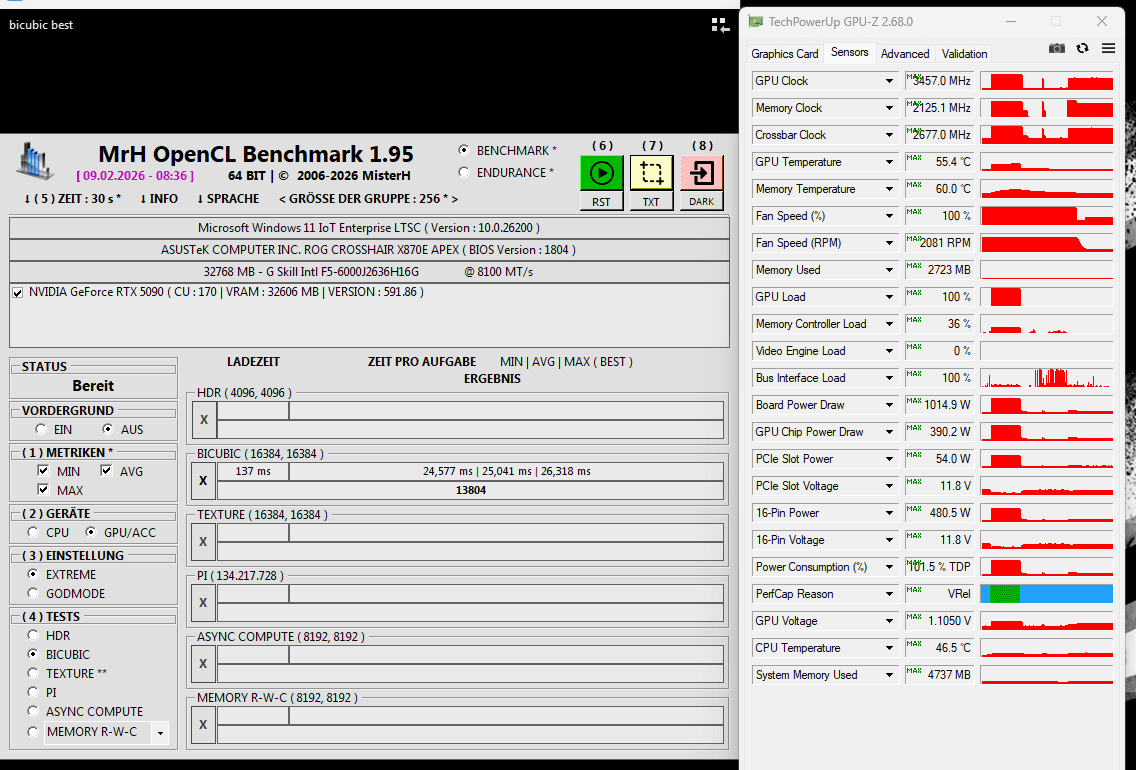Click the Bus Interface Load graph
Viewport: 1136px width, 770px height.
tap(1047, 378)
